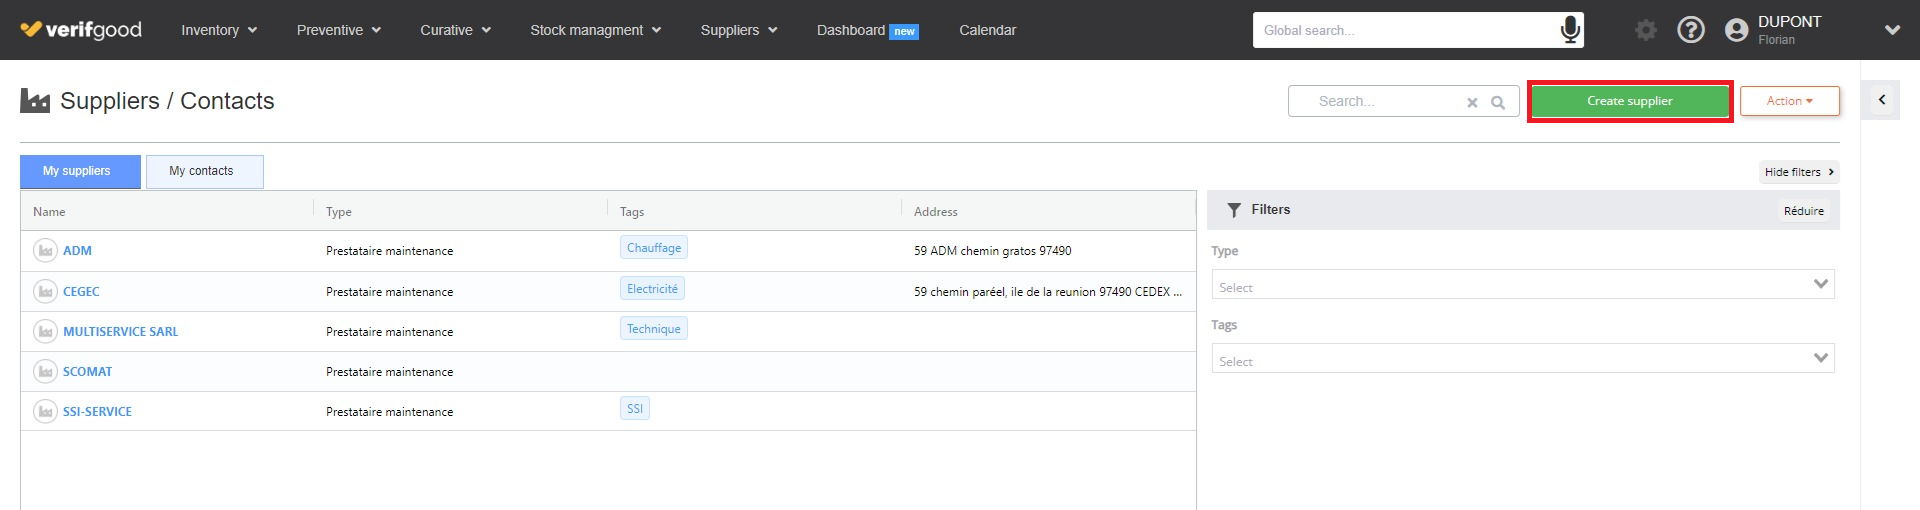Image resolution: width=1920 pixels, height=510 pixels.
Task: Activate the microphone voice search icon
Action: pos(1570,30)
